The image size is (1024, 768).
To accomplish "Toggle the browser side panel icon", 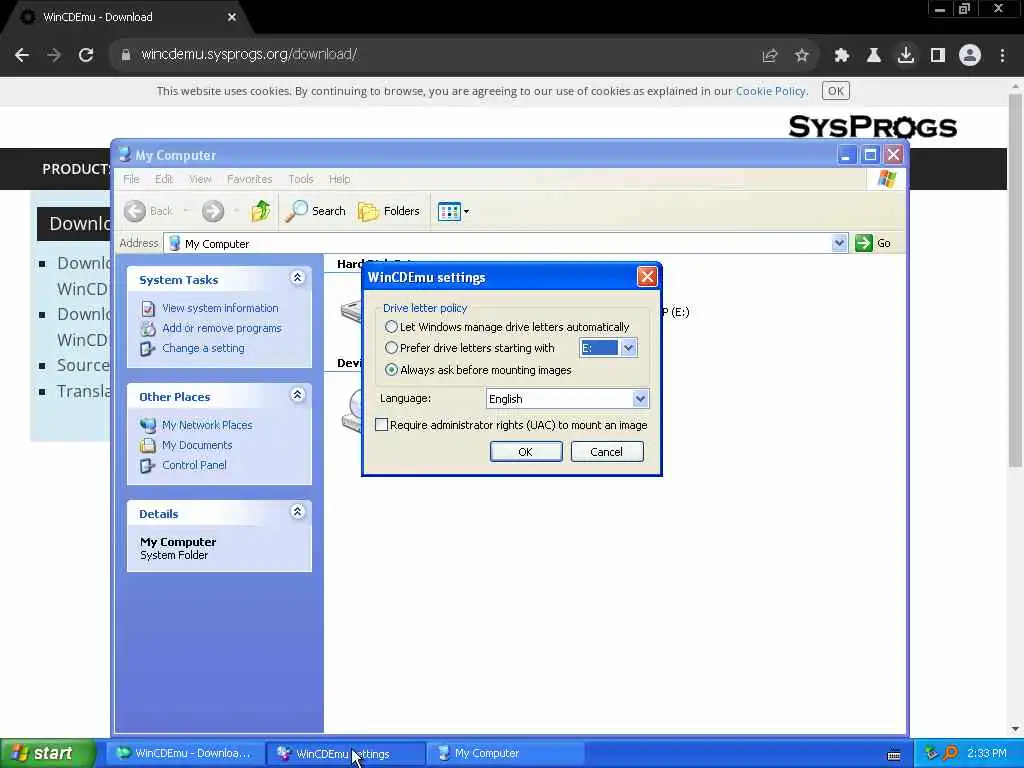I will point(938,56).
